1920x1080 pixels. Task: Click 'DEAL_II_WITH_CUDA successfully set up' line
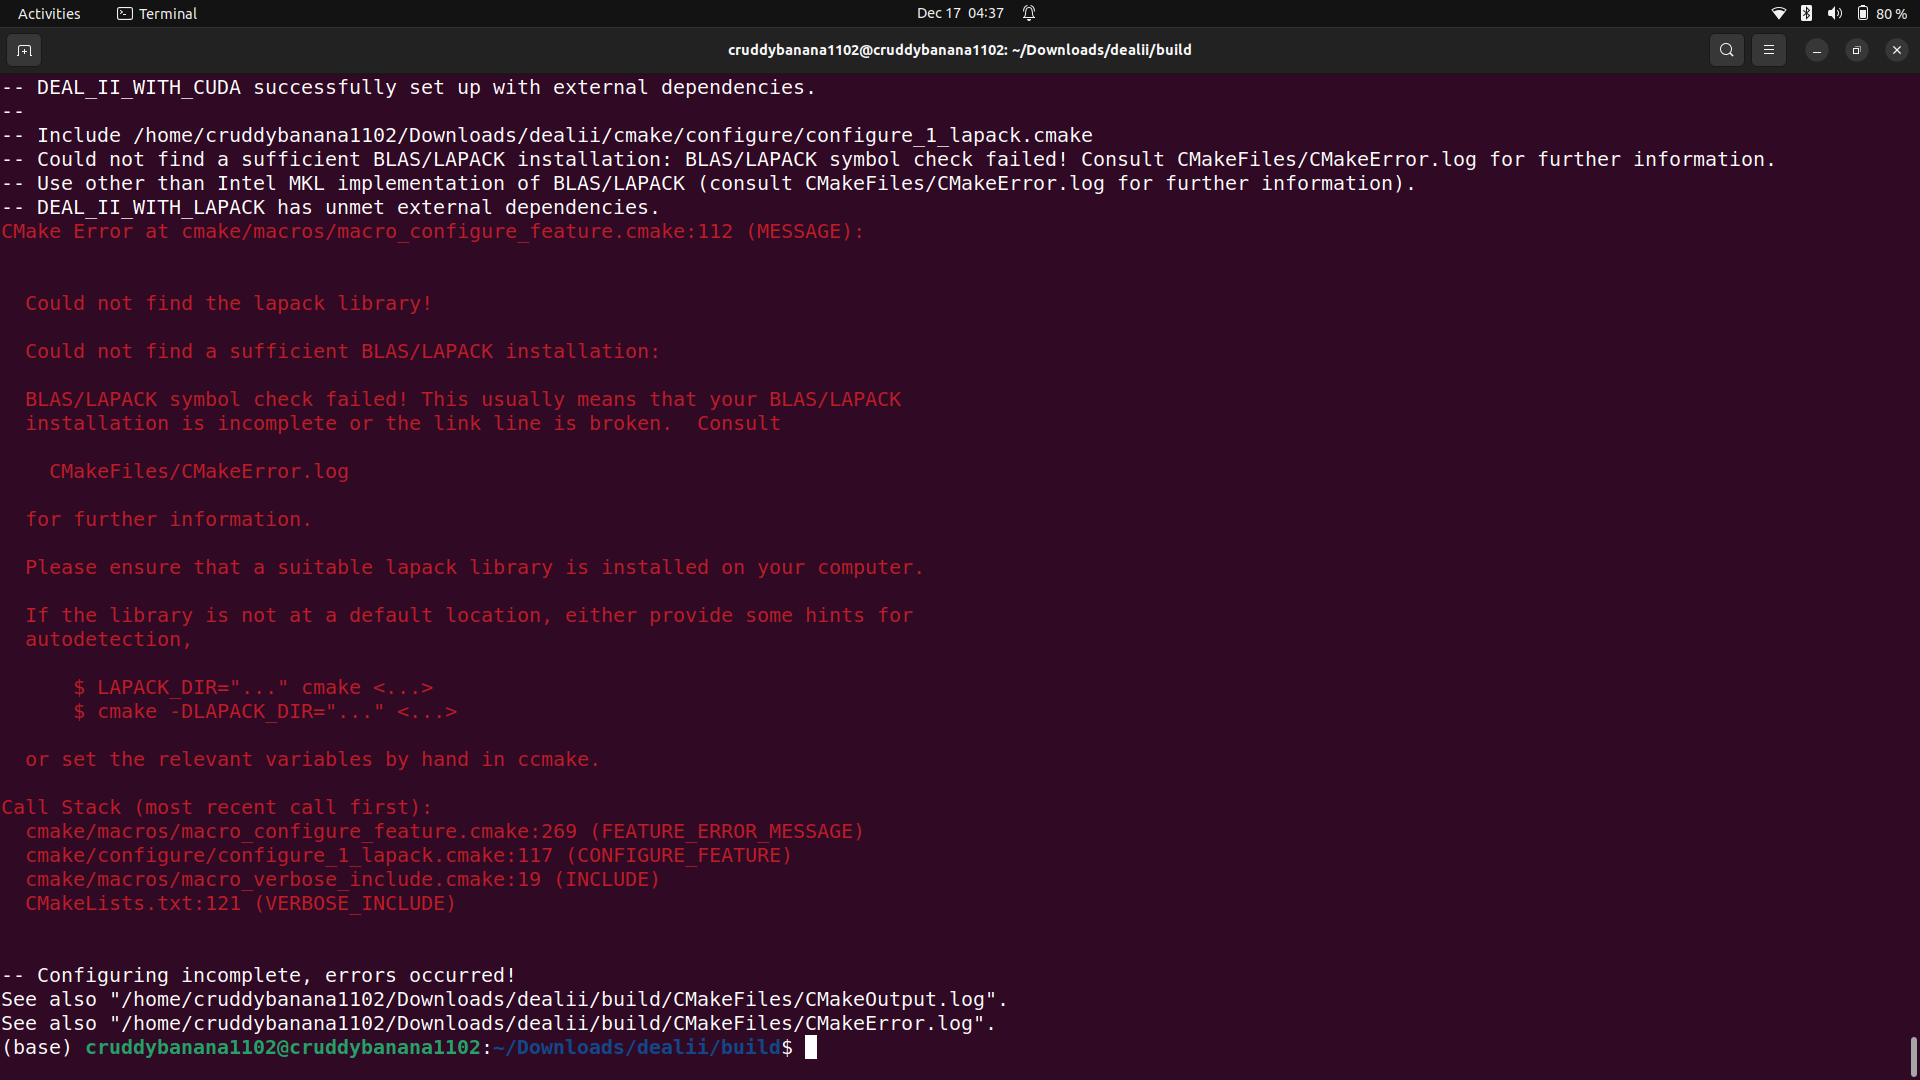click(x=409, y=87)
